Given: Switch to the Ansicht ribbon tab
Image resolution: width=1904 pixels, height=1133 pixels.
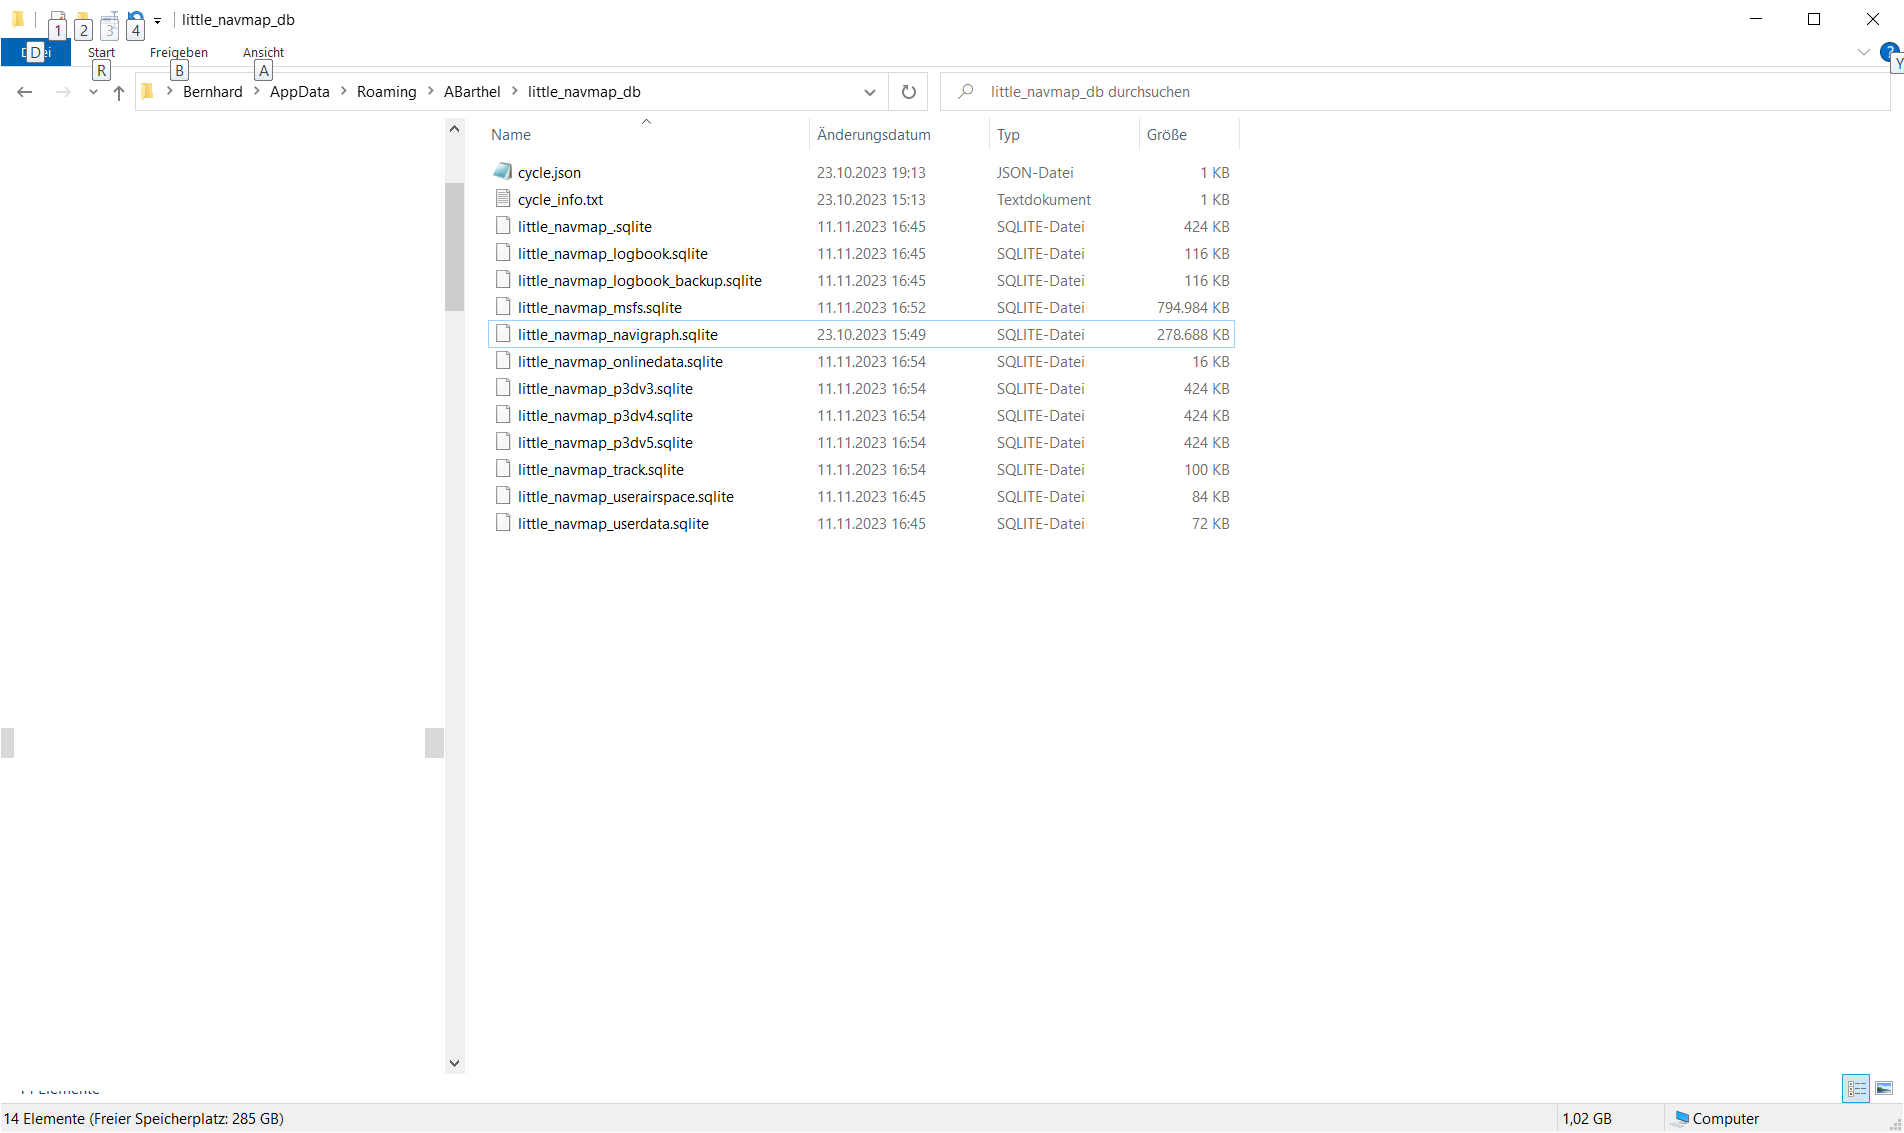Looking at the screenshot, I should (263, 52).
